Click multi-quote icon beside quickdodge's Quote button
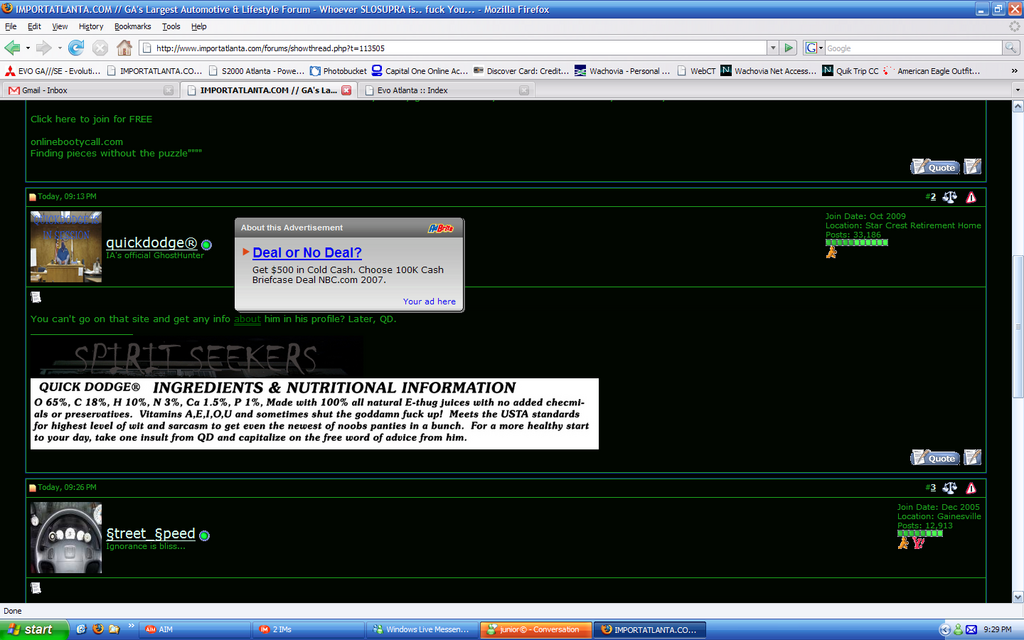This screenshot has width=1024, height=640. click(972, 457)
